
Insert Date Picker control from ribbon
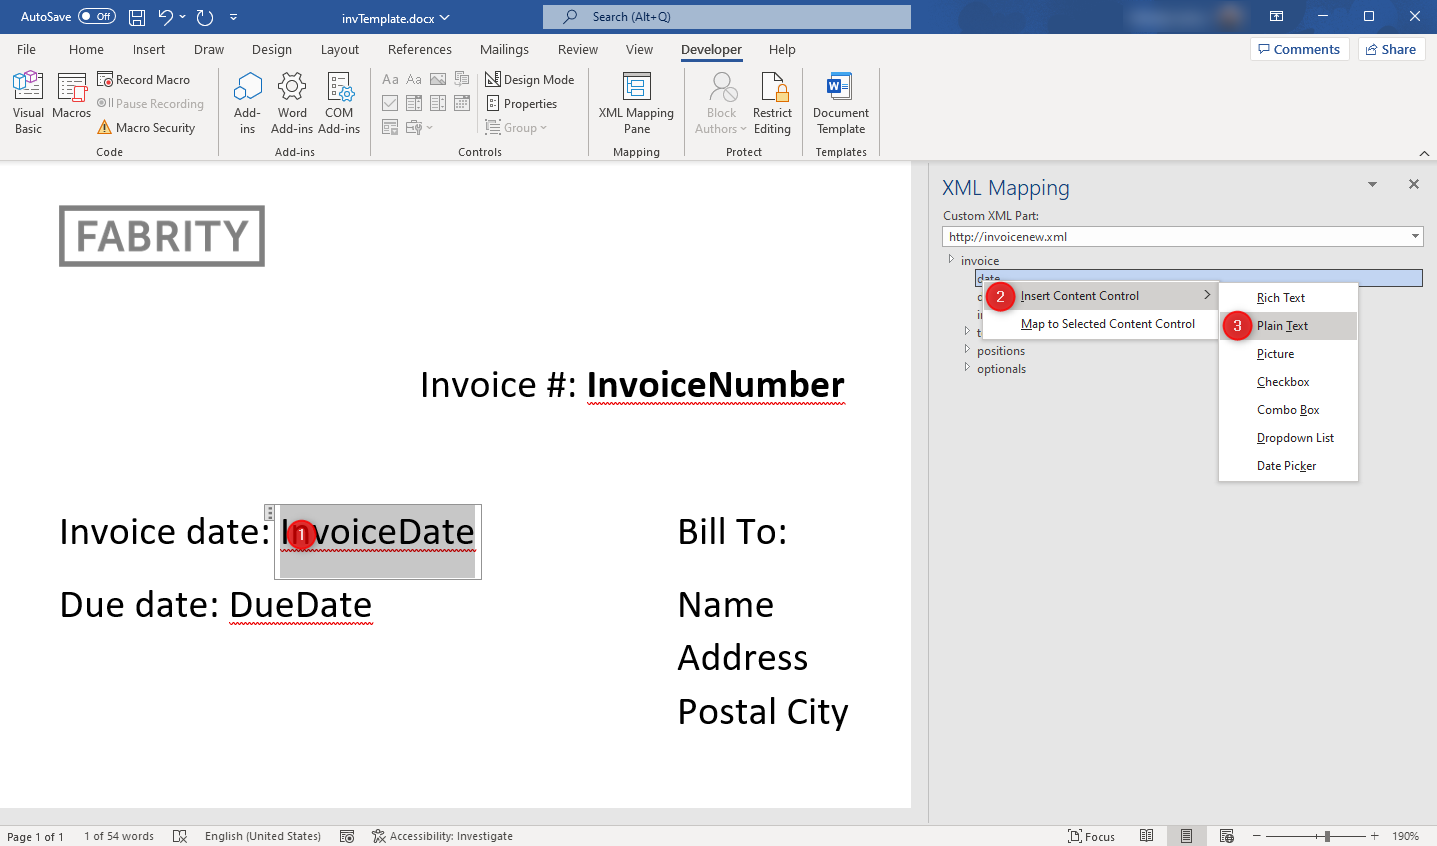click(x=462, y=103)
